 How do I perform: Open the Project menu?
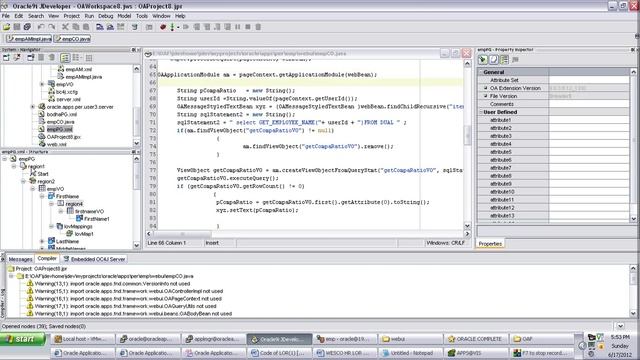[x=71, y=16]
